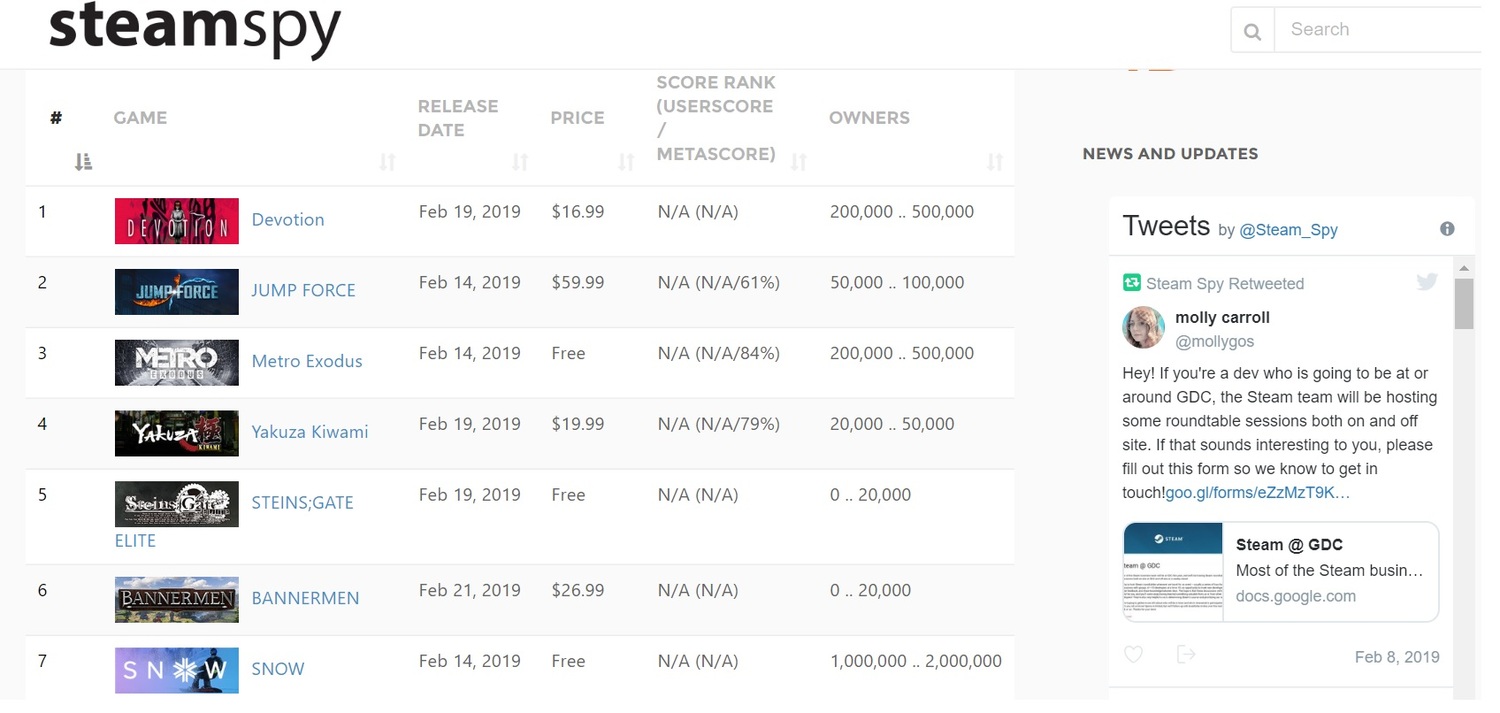Click the steamspy logo
1500x713 pixels.
pyautogui.click(x=195, y=28)
